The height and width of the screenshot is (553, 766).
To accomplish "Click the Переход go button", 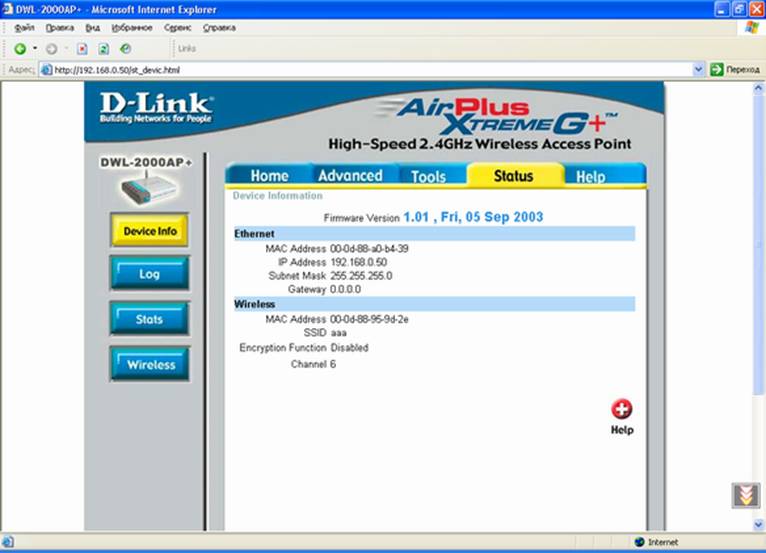I will point(735,69).
